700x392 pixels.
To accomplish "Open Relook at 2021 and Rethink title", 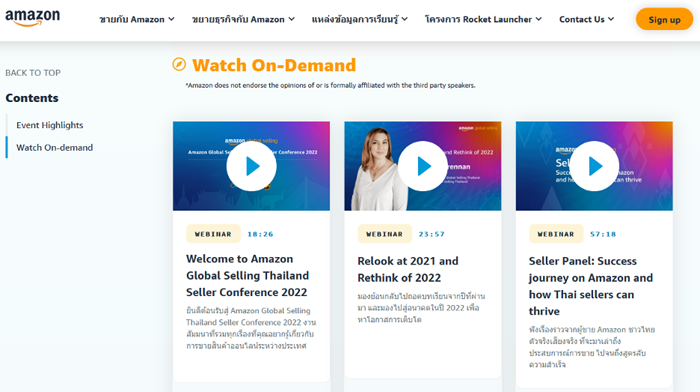I will click(x=408, y=269).
